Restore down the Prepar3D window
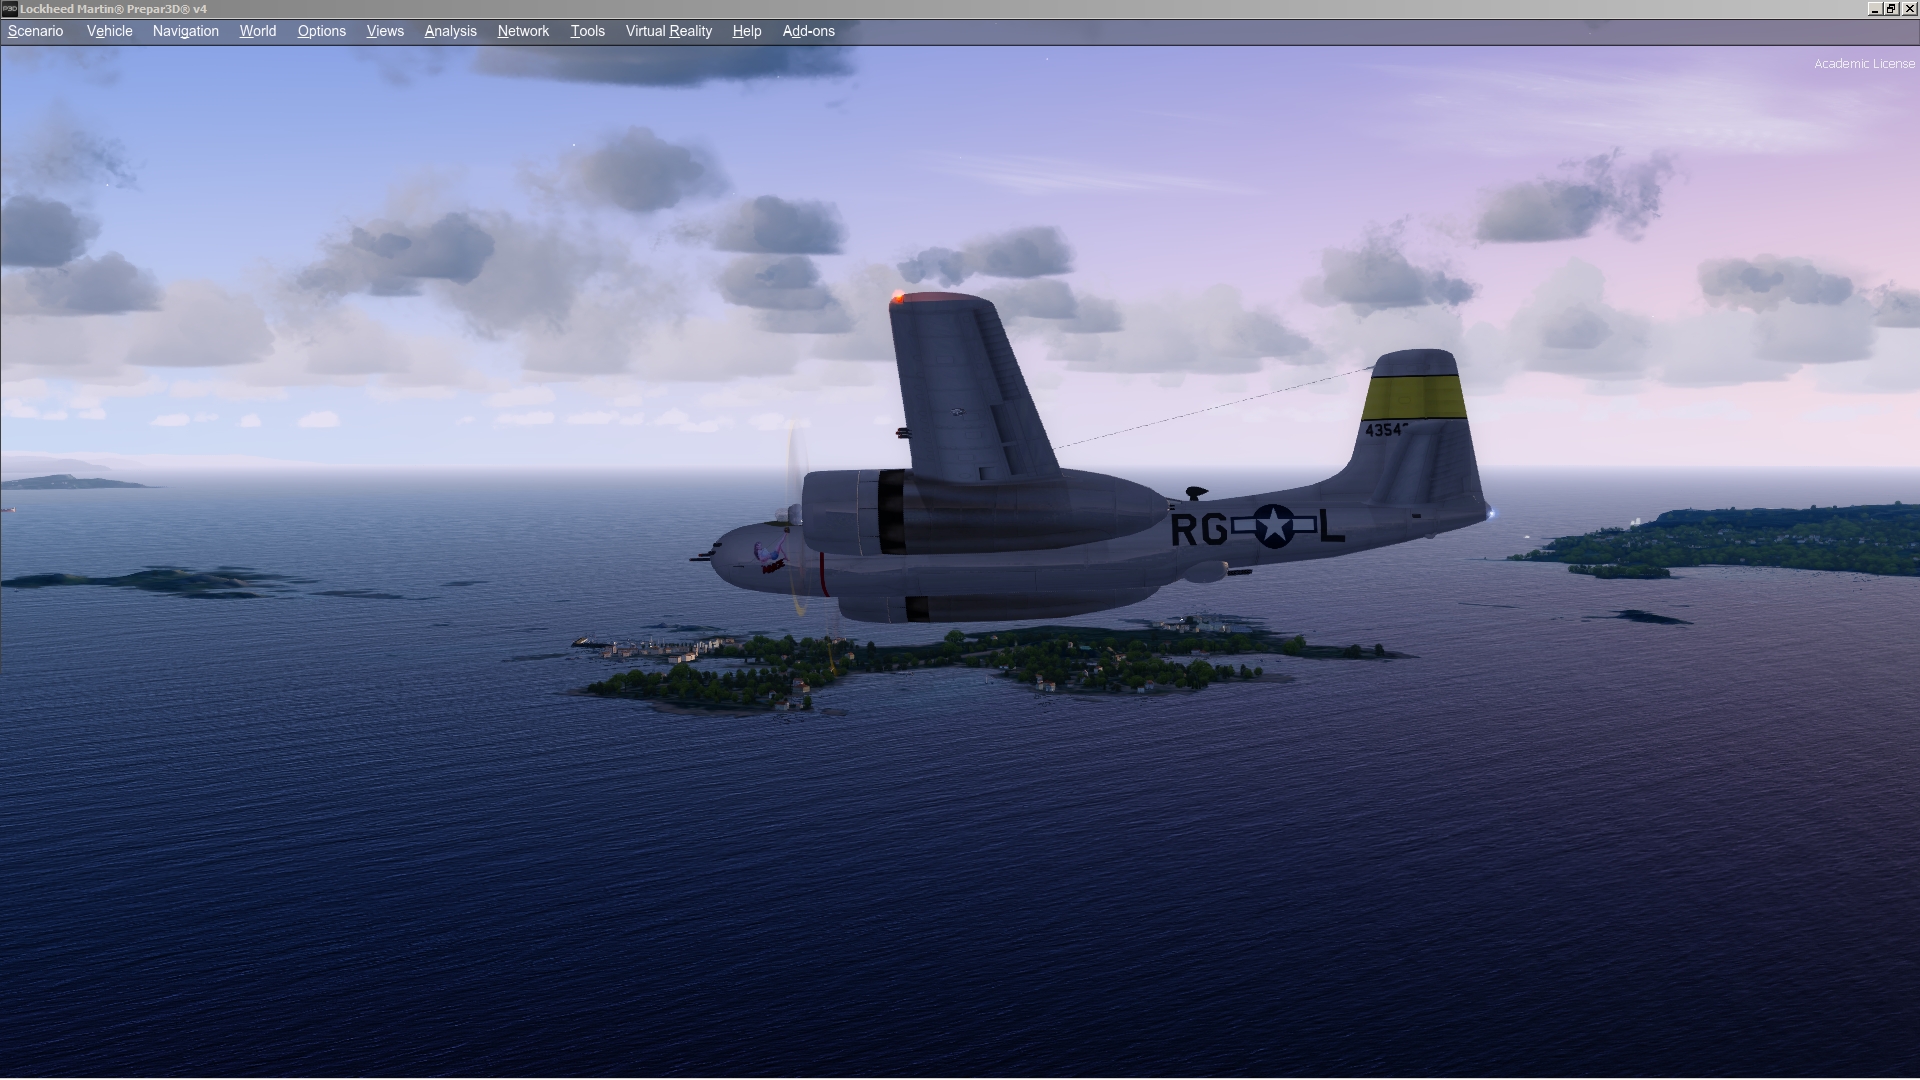This screenshot has height=1080, width=1920. [1892, 8]
